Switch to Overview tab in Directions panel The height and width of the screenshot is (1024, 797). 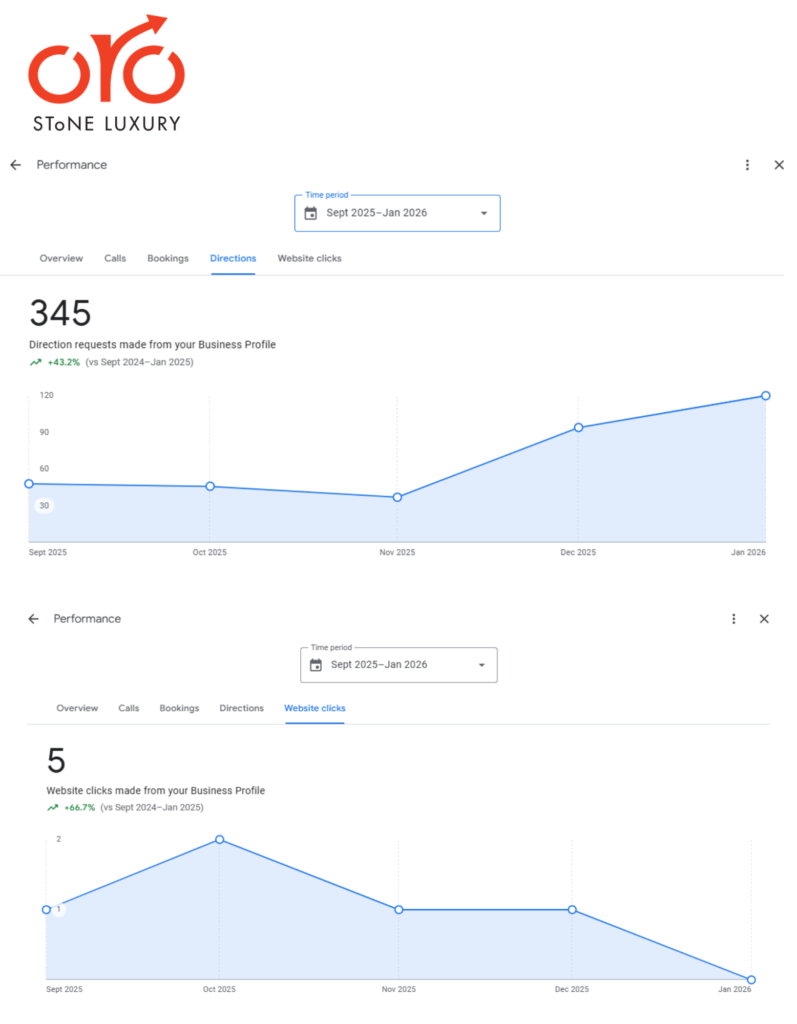(61, 259)
